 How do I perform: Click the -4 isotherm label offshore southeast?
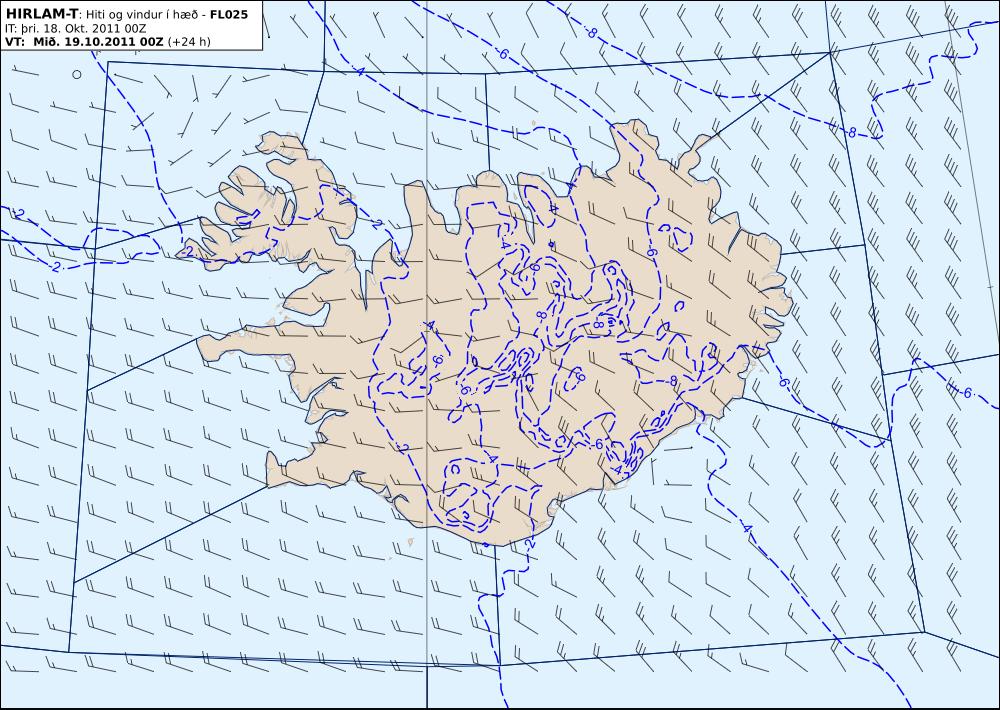click(746, 529)
